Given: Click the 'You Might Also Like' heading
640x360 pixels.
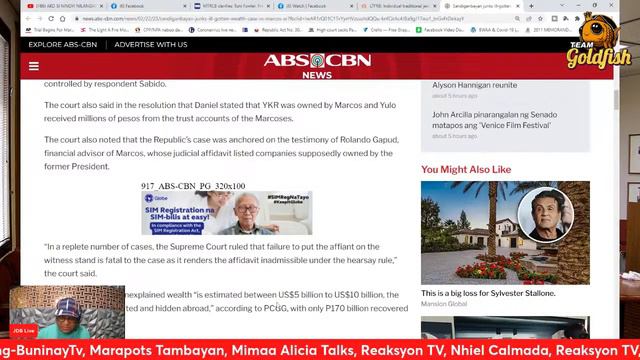Looking at the screenshot, I should pos(466,169).
